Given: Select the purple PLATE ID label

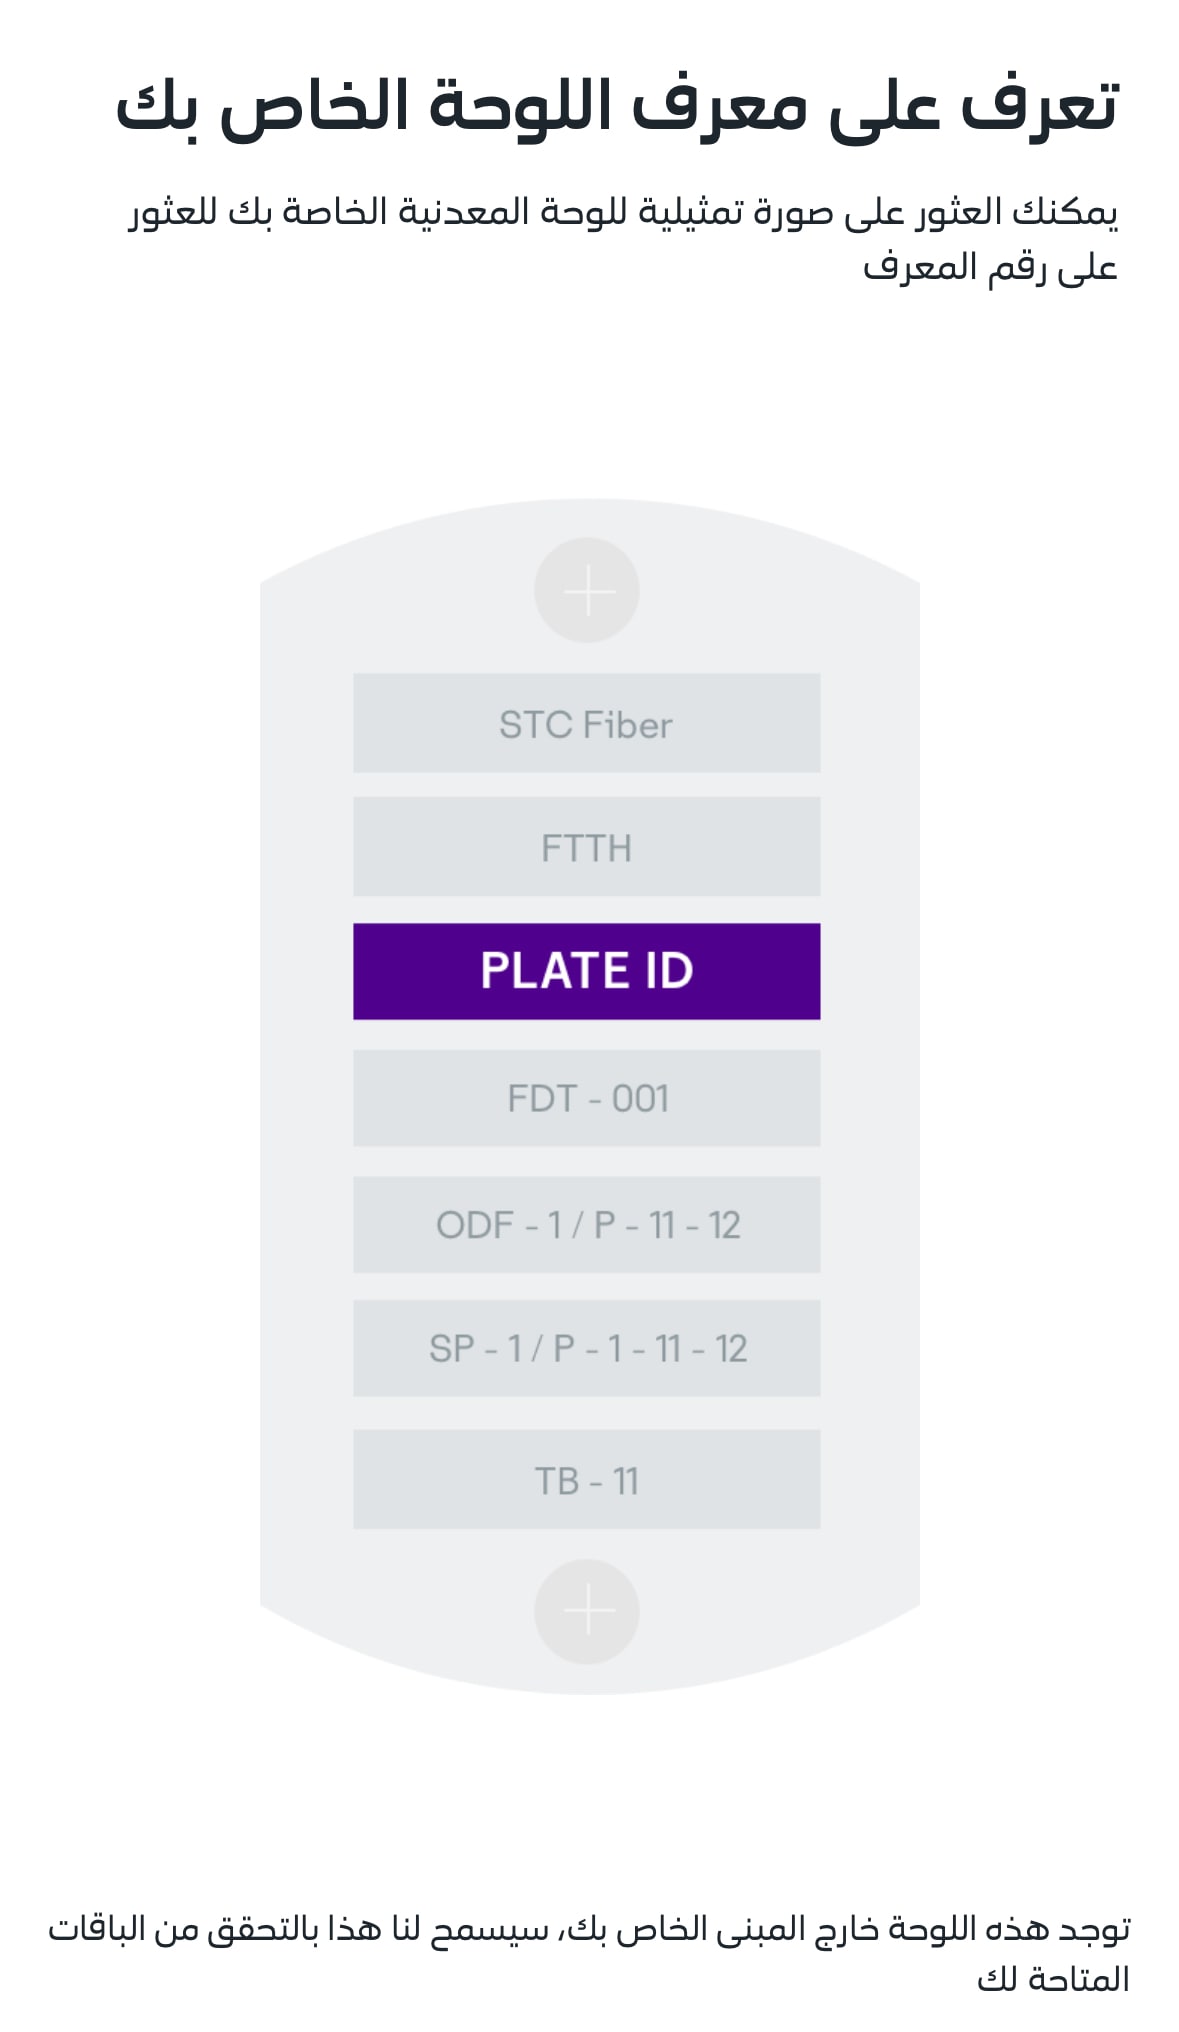Looking at the screenshot, I should [587, 971].
